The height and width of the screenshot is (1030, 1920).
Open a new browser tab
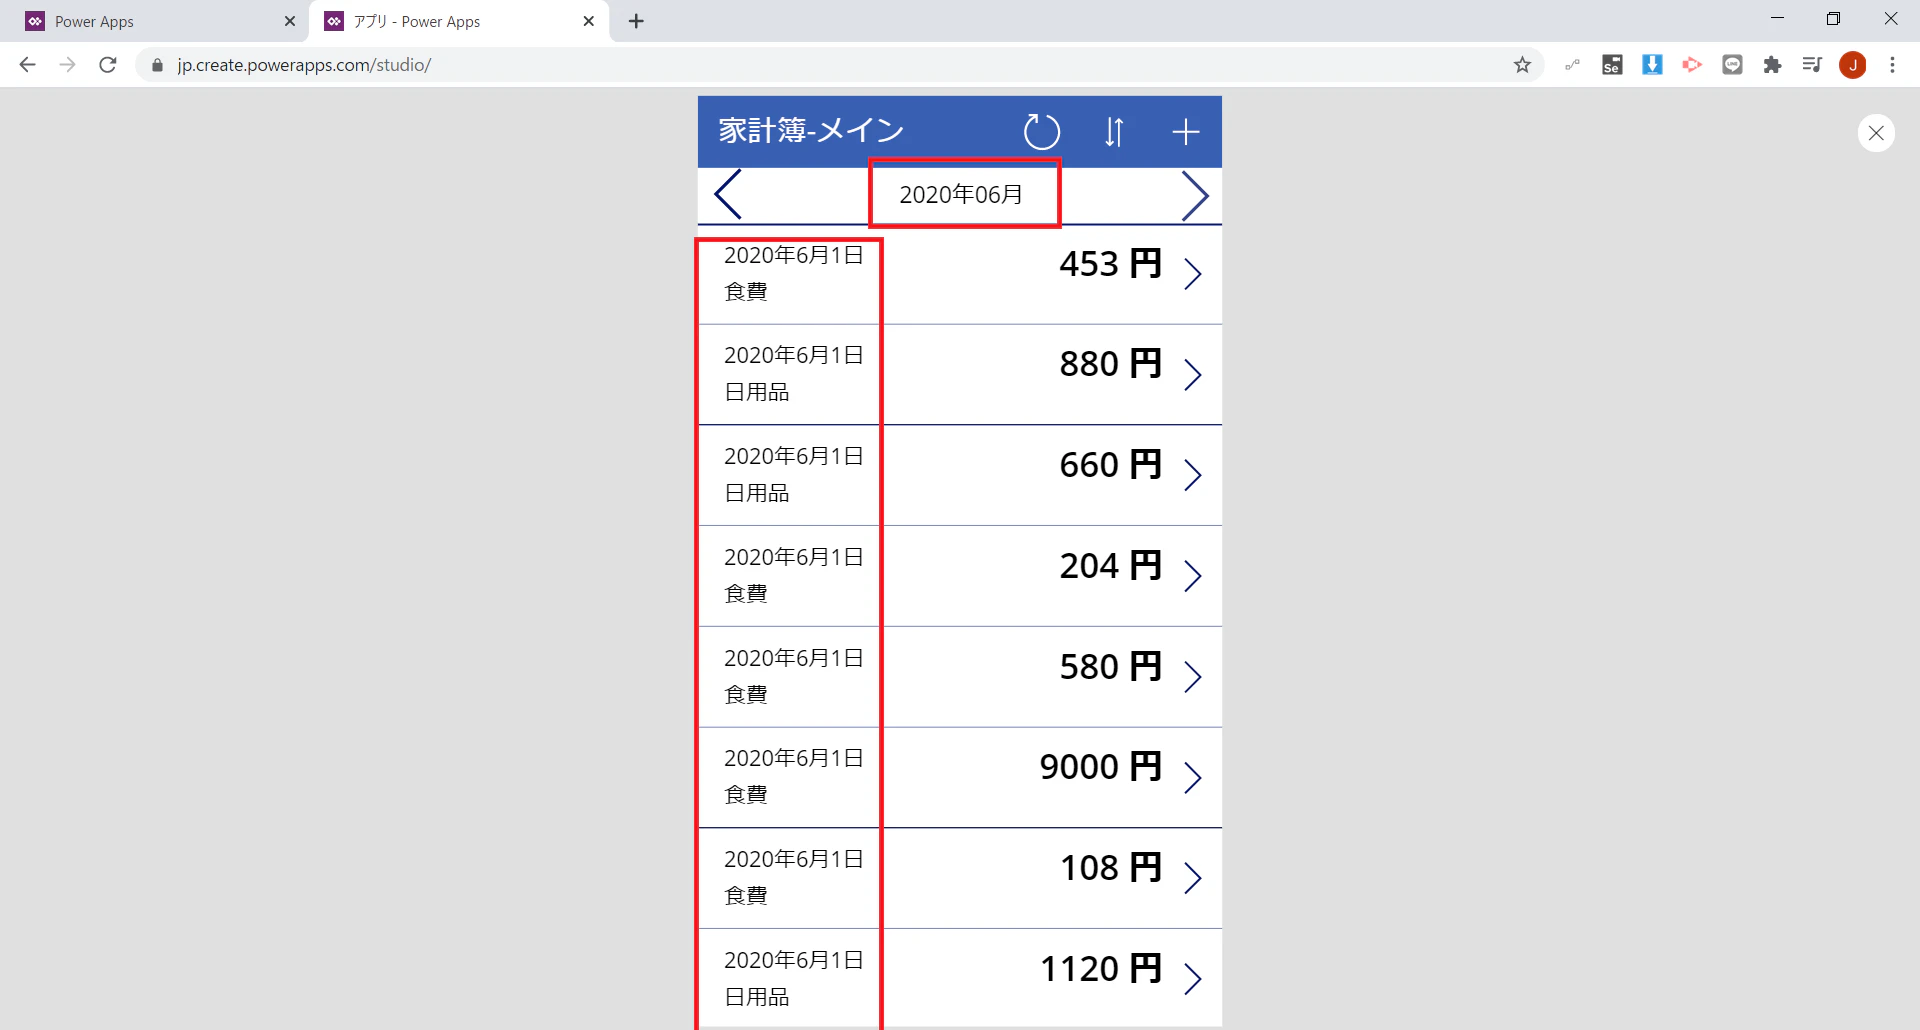[636, 21]
